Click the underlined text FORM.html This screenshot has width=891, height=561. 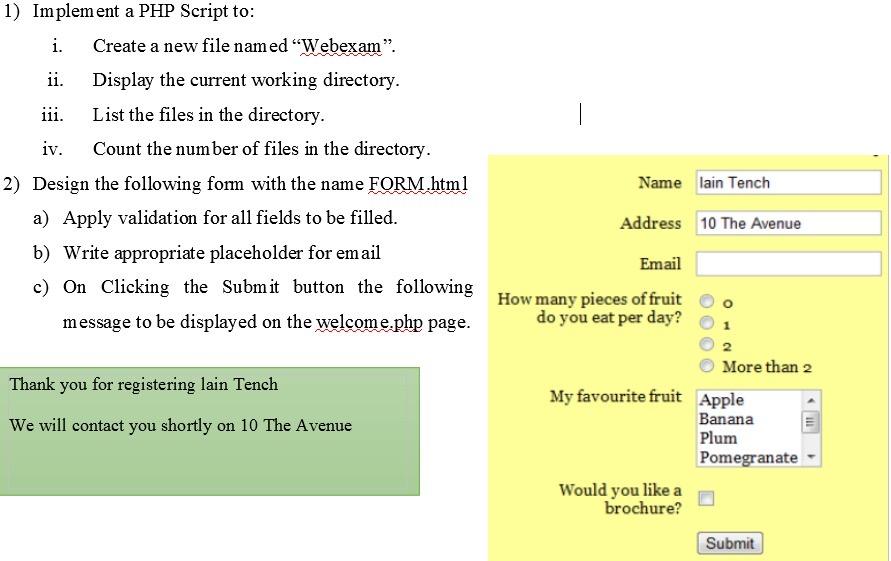(418, 184)
